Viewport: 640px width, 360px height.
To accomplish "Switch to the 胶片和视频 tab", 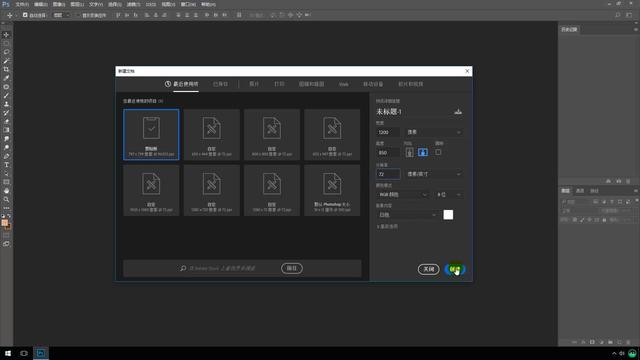I will click(411, 84).
